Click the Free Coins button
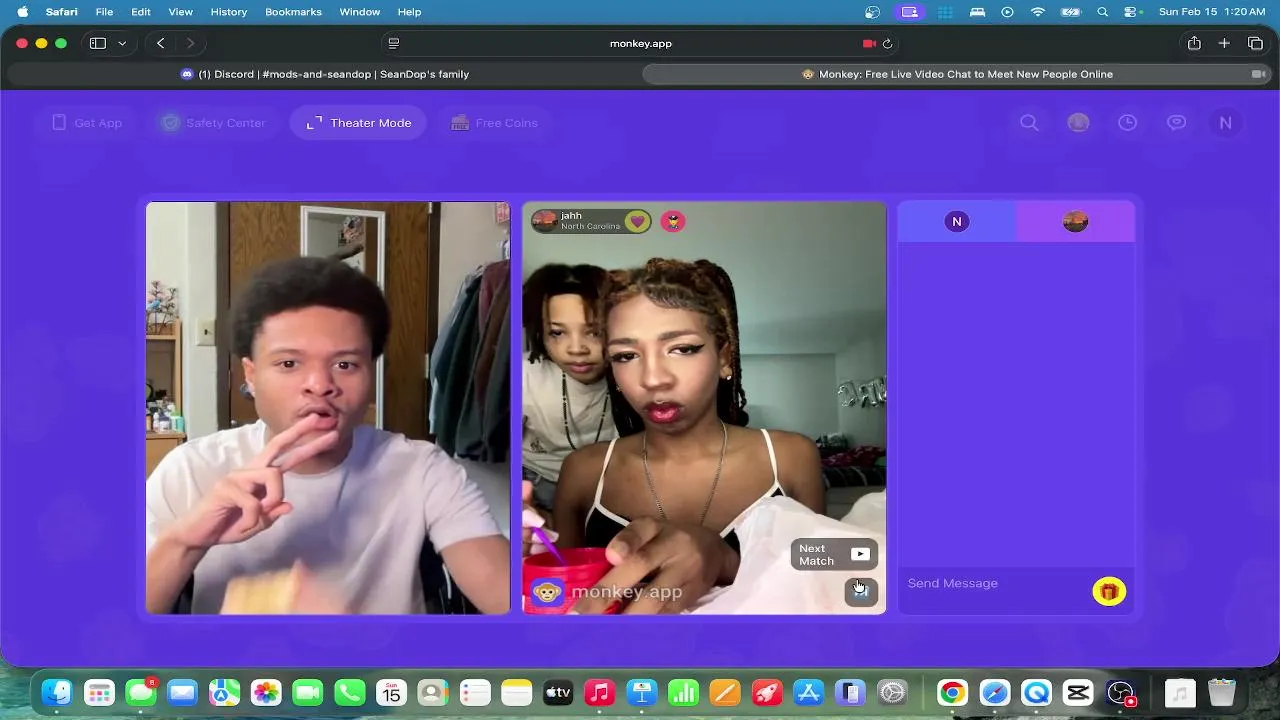The width and height of the screenshot is (1280, 720). 494,123
